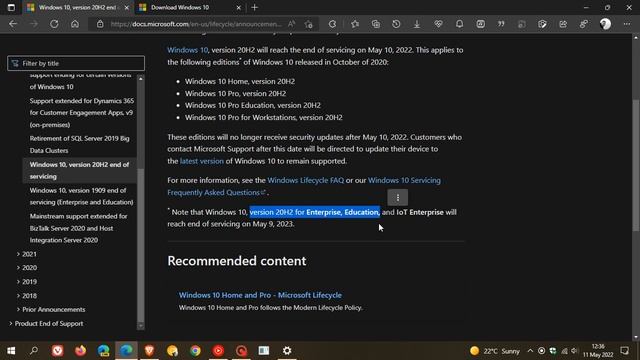Open the Share icon in the toolbar
Viewport: 640px width, 360px height.
coord(563,24)
